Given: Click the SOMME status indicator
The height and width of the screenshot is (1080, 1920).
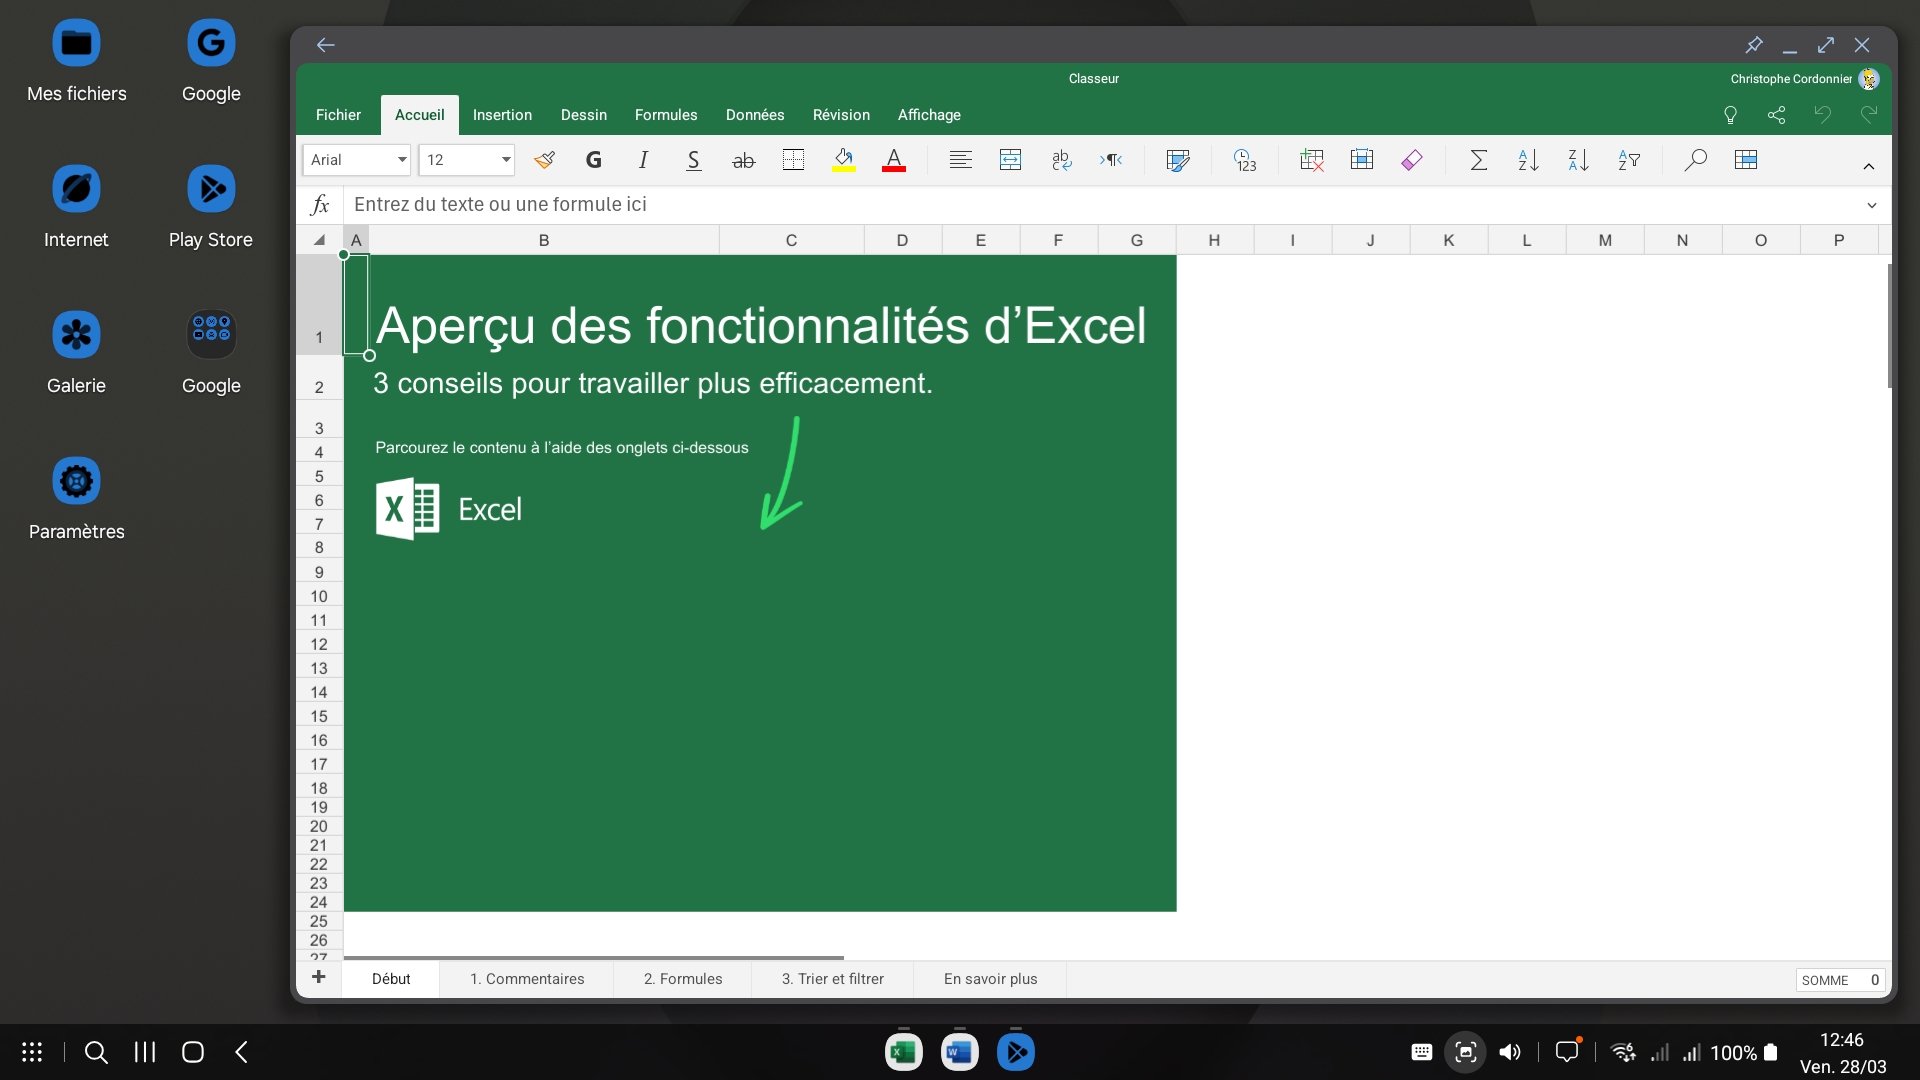Looking at the screenshot, I should 1841,980.
